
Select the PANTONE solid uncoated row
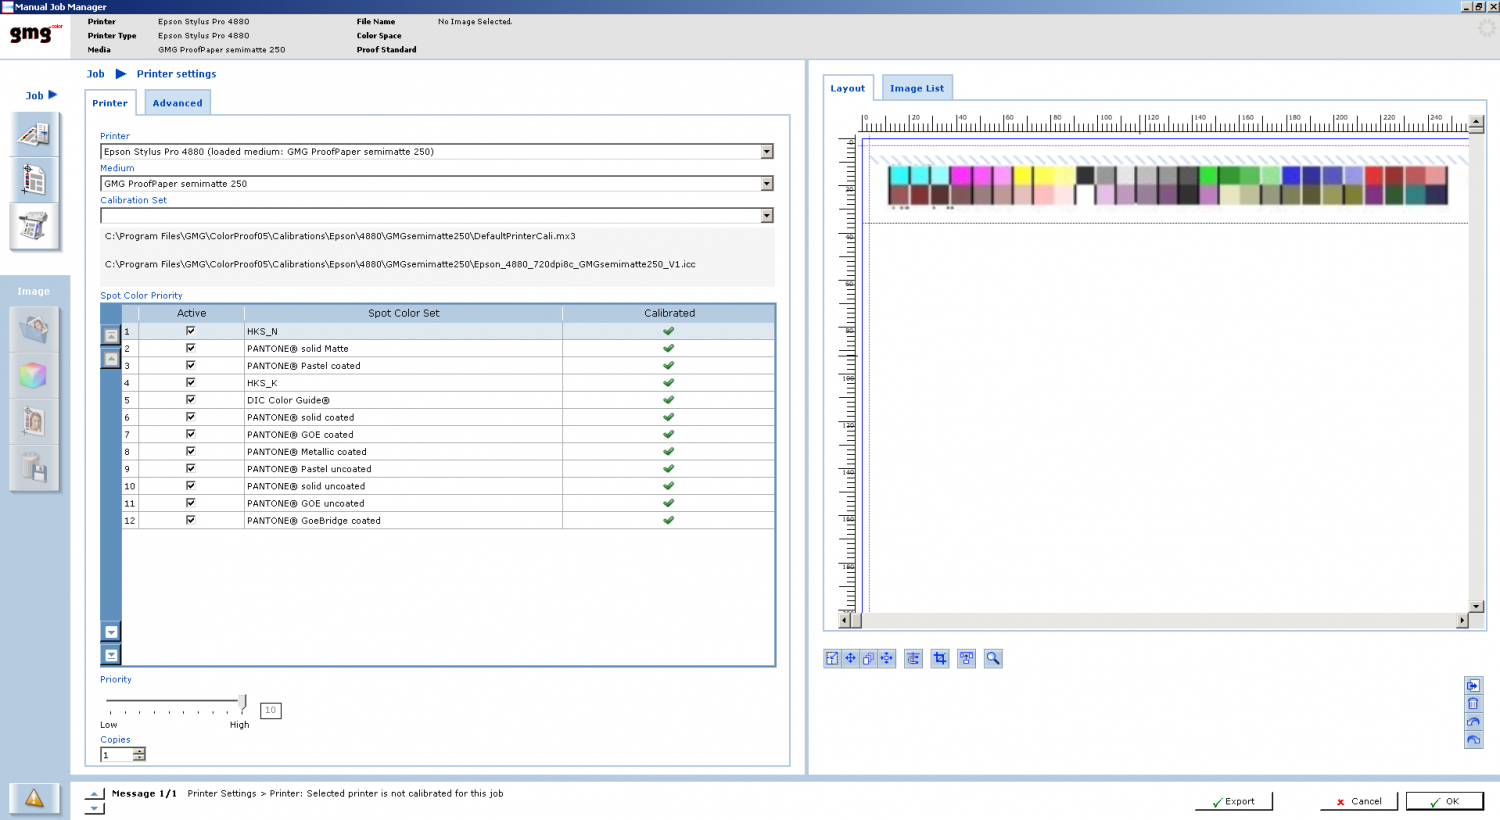(448, 486)
